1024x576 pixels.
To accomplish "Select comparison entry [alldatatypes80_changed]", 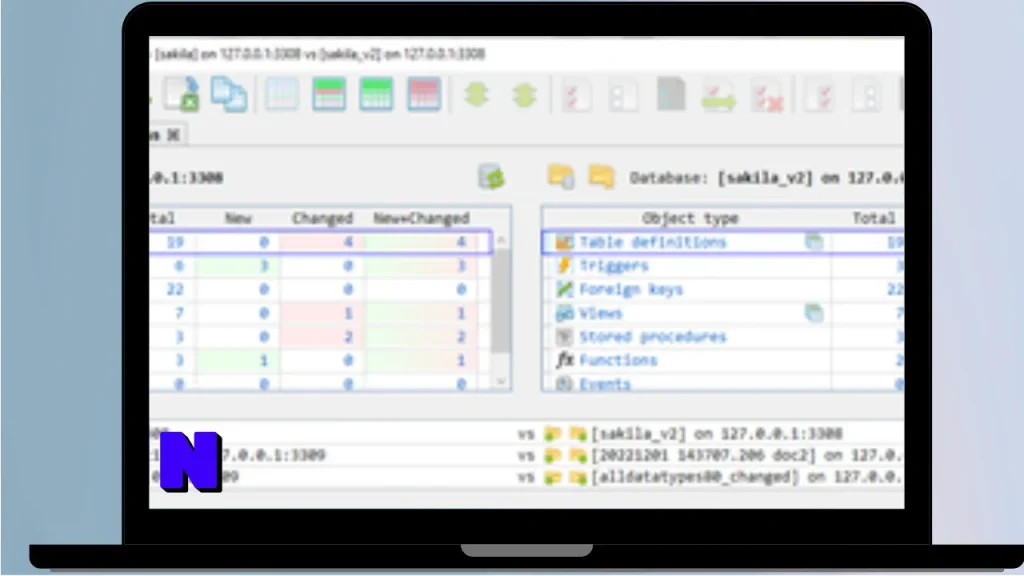I will [747, 477].
